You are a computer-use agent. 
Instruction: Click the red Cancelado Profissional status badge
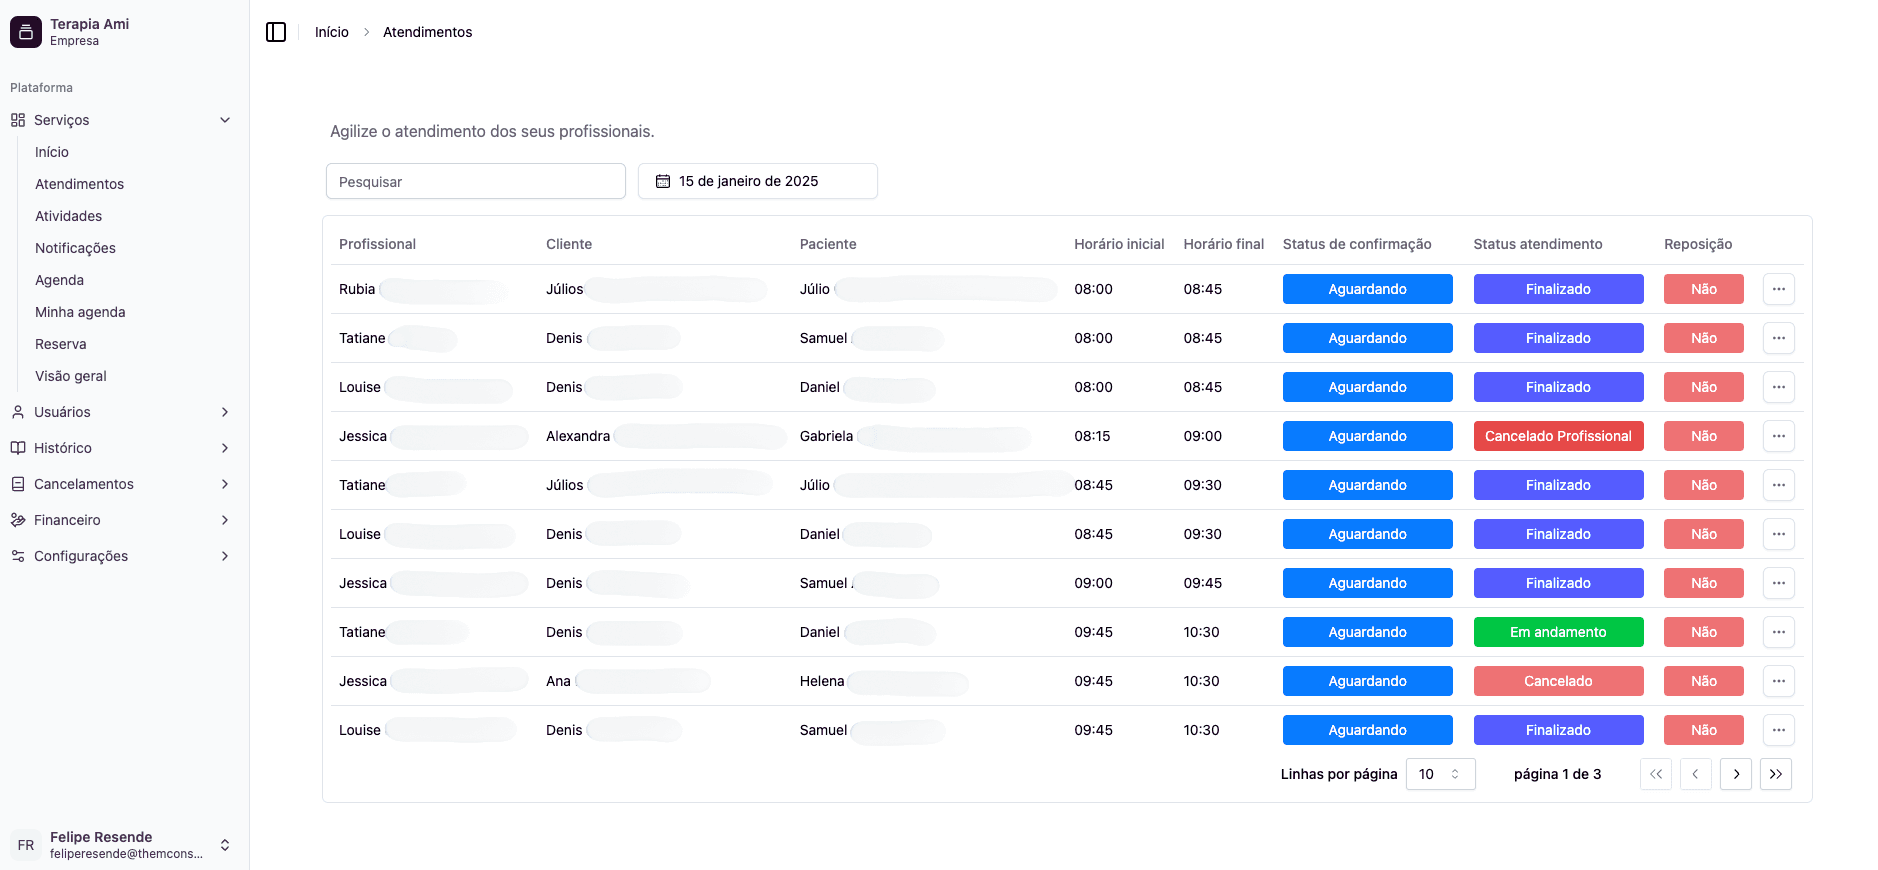[1558, 436]
